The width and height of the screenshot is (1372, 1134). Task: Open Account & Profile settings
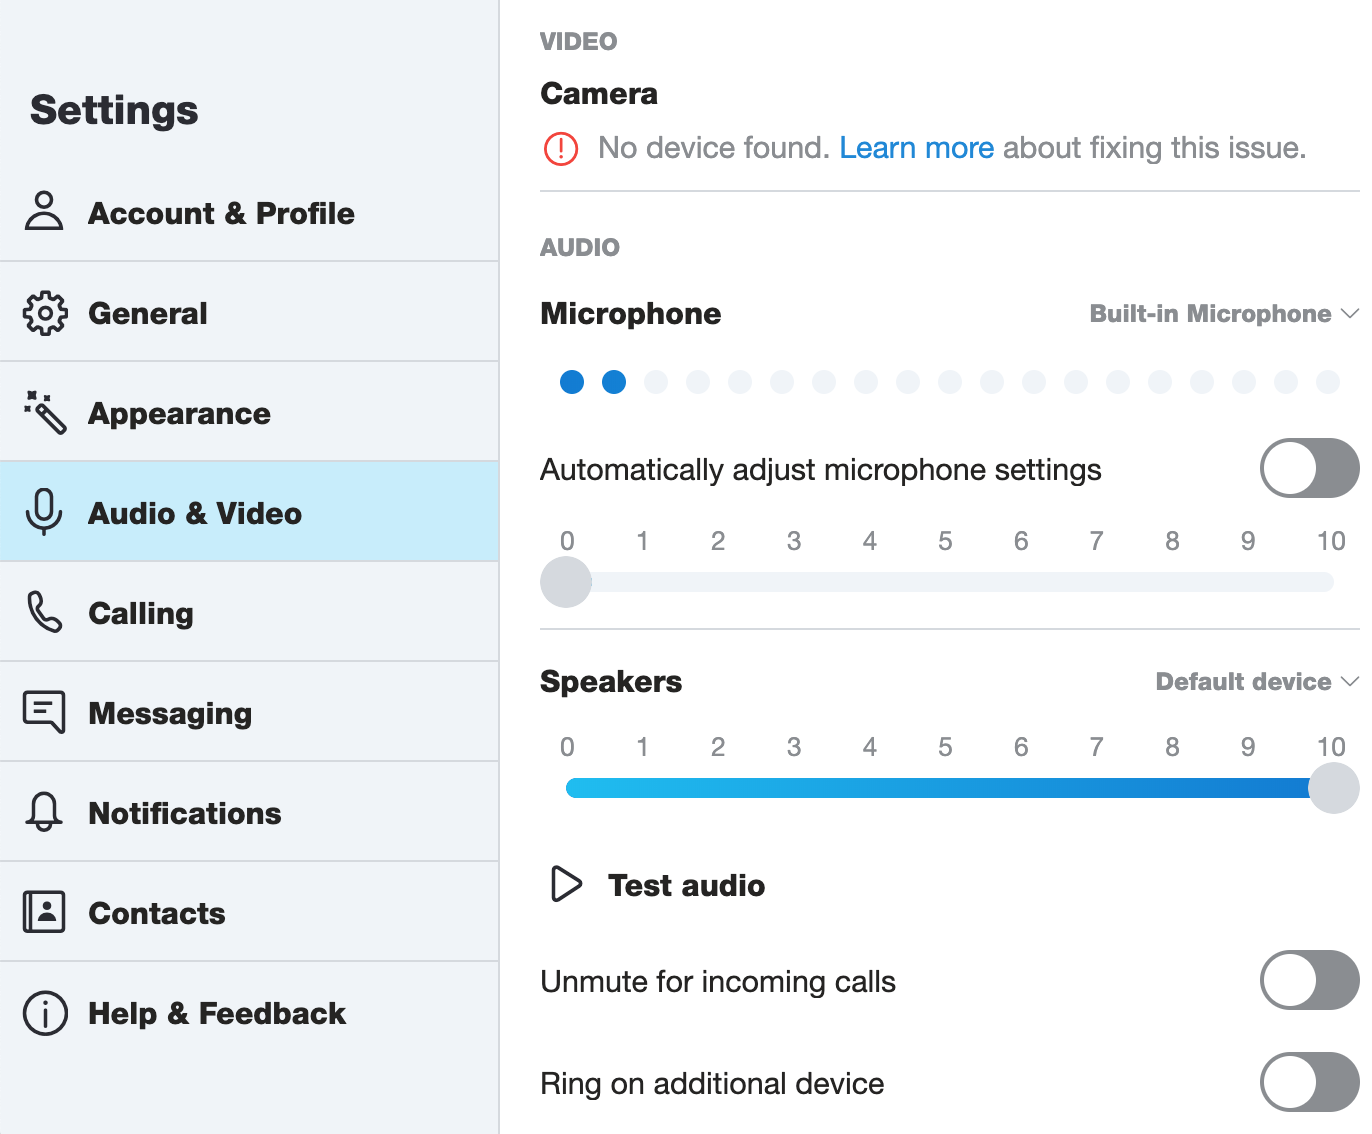click(x=249, y=212)
